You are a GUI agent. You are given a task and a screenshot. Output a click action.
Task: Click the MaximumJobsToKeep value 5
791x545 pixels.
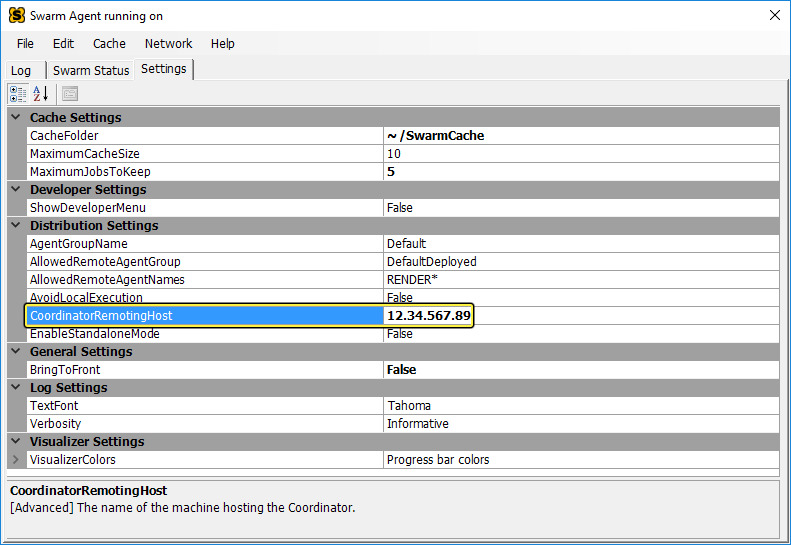tap(581, 172)
